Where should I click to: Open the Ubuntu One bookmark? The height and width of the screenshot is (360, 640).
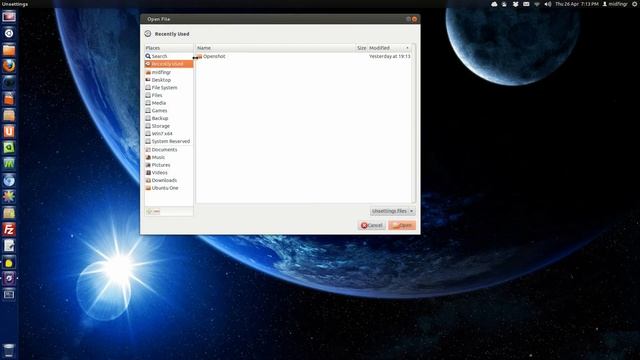click(169, 188)
